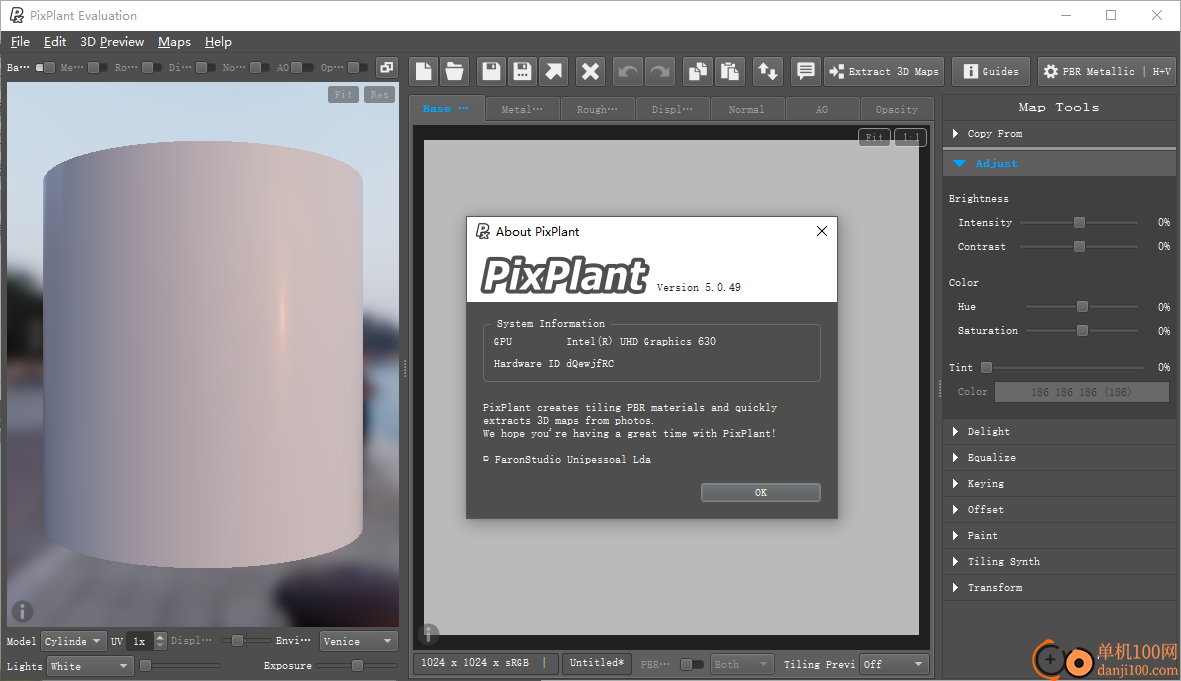Click the Save As floppy icon
Viewport: 1181px width, 681px height.
click(522, 72)
